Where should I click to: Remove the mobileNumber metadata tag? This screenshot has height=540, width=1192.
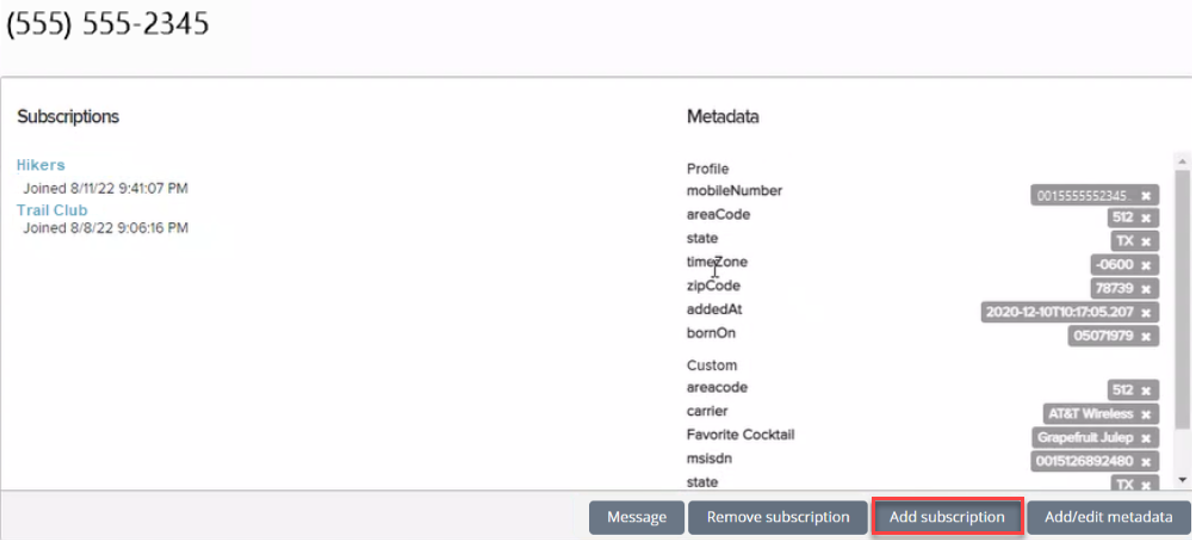coord(1145,195)
